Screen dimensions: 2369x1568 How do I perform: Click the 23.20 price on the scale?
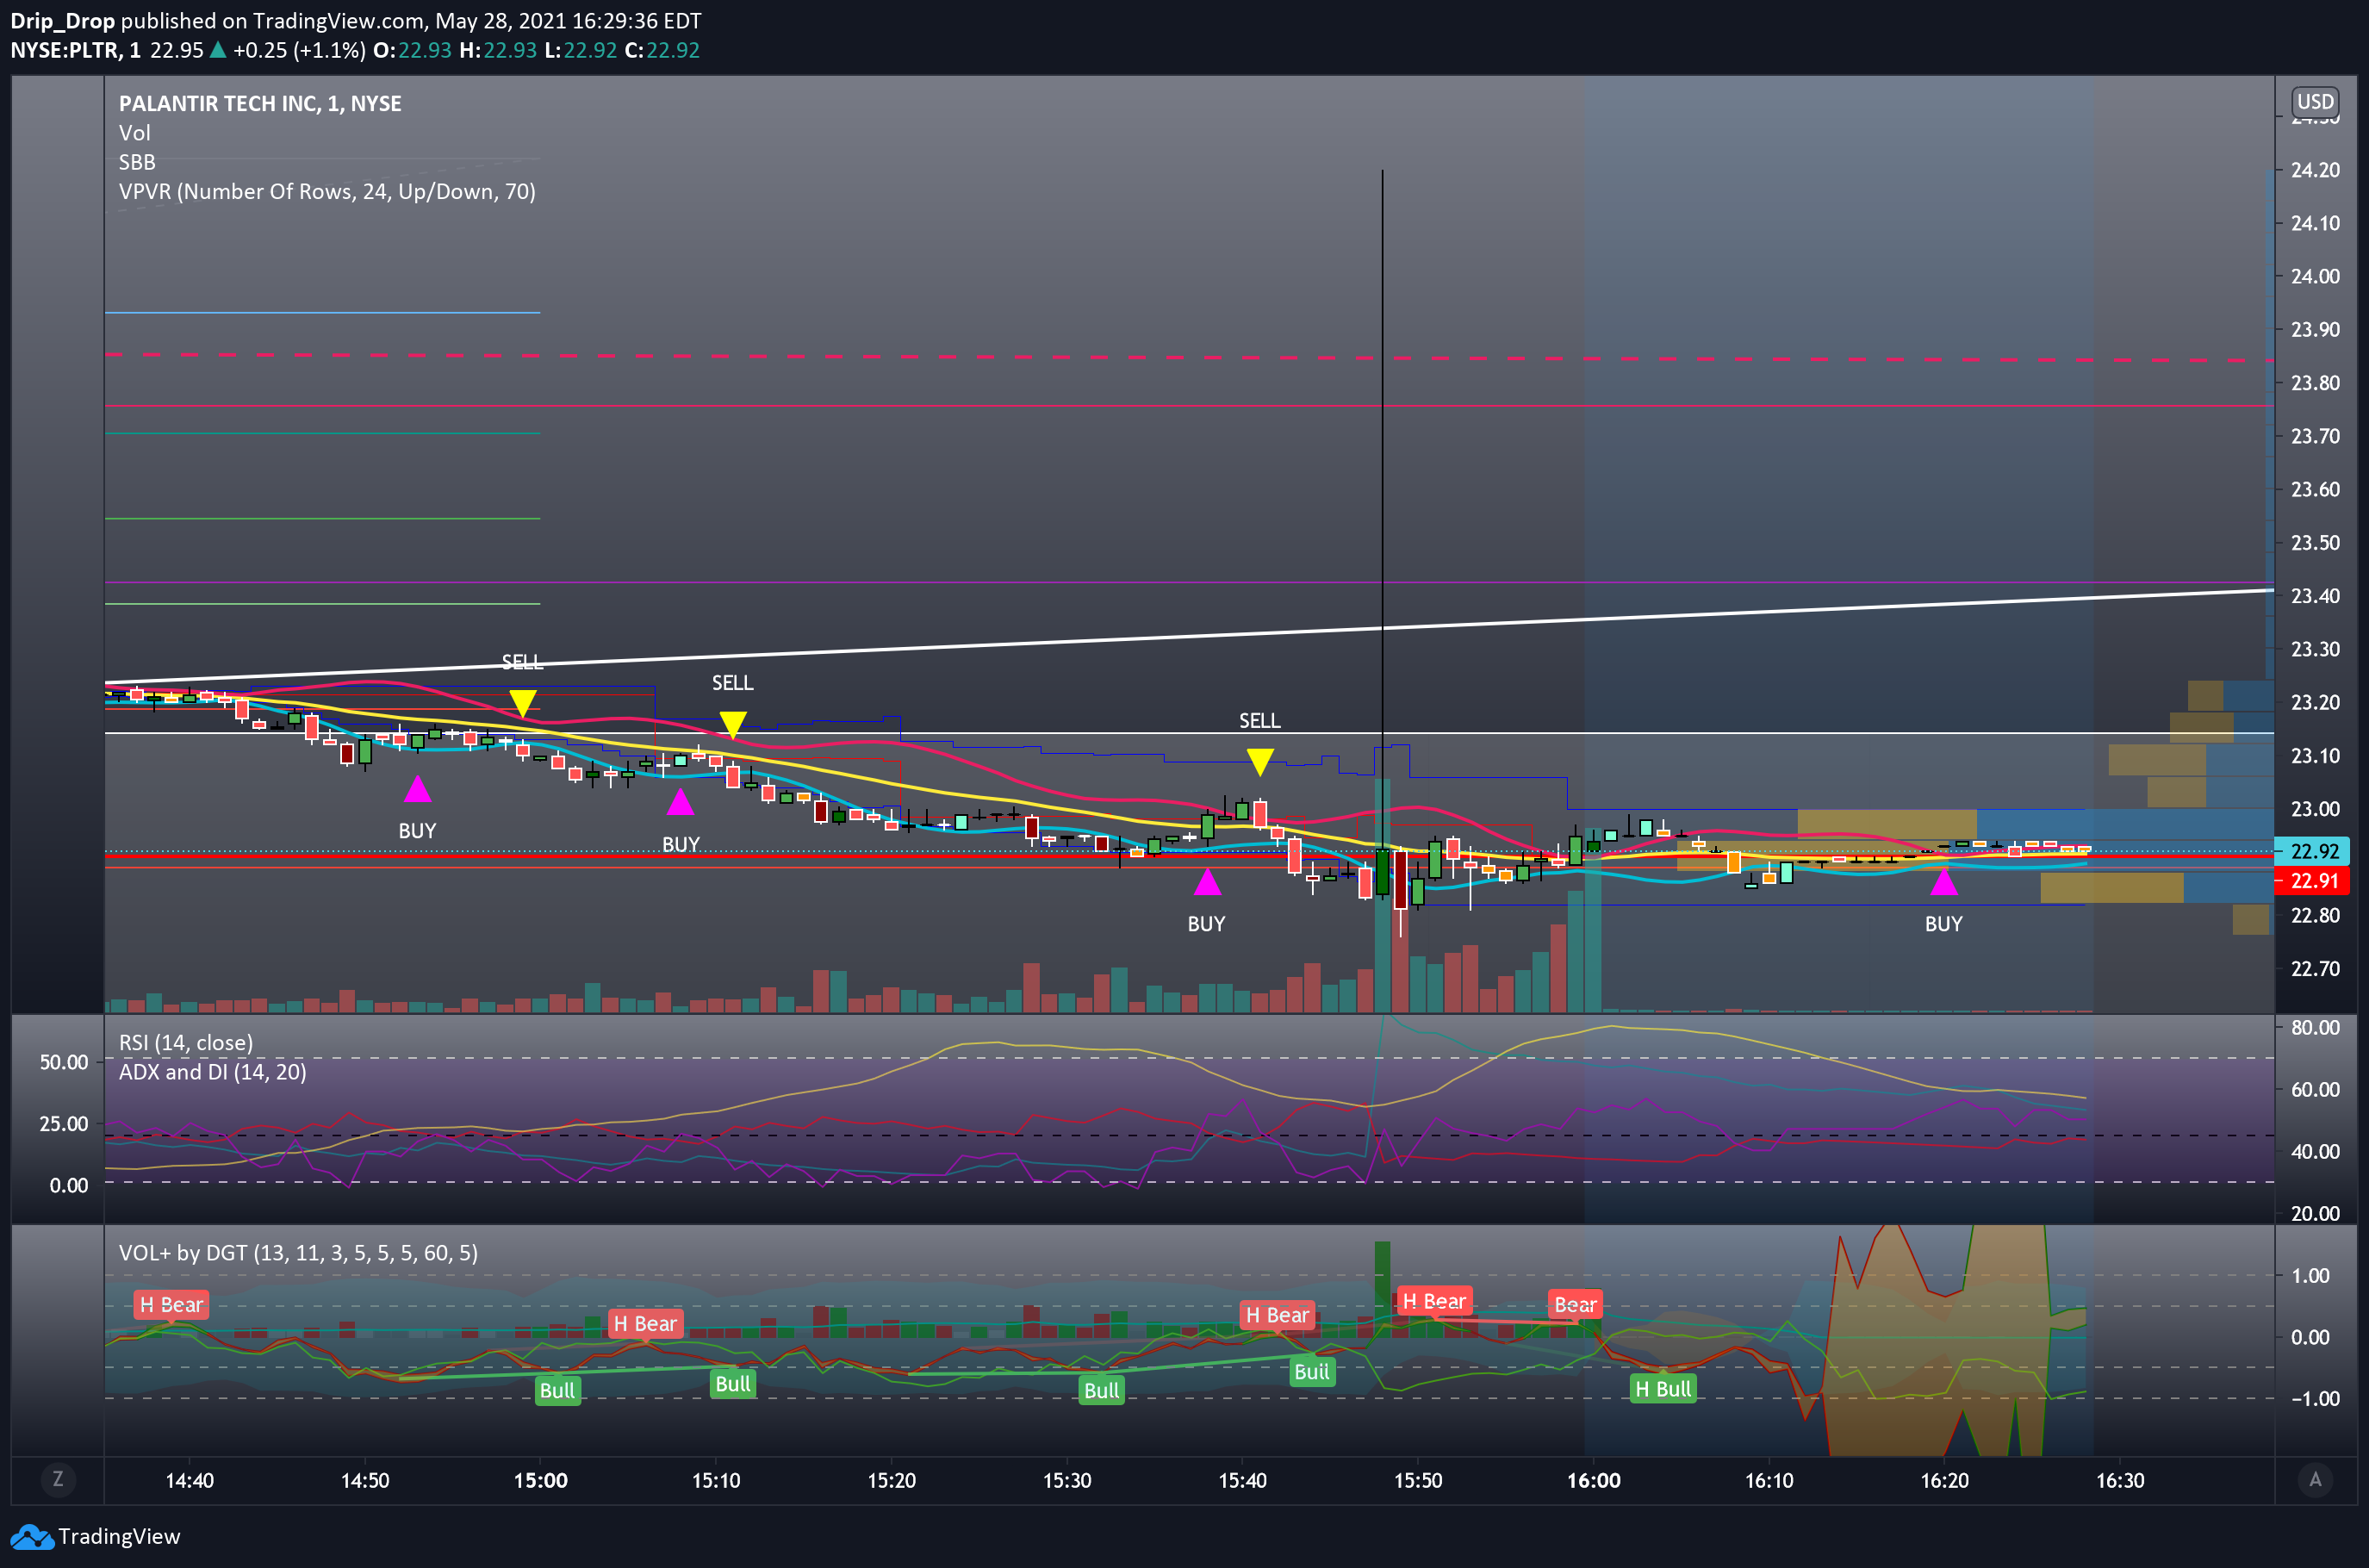pos(2315,702)
